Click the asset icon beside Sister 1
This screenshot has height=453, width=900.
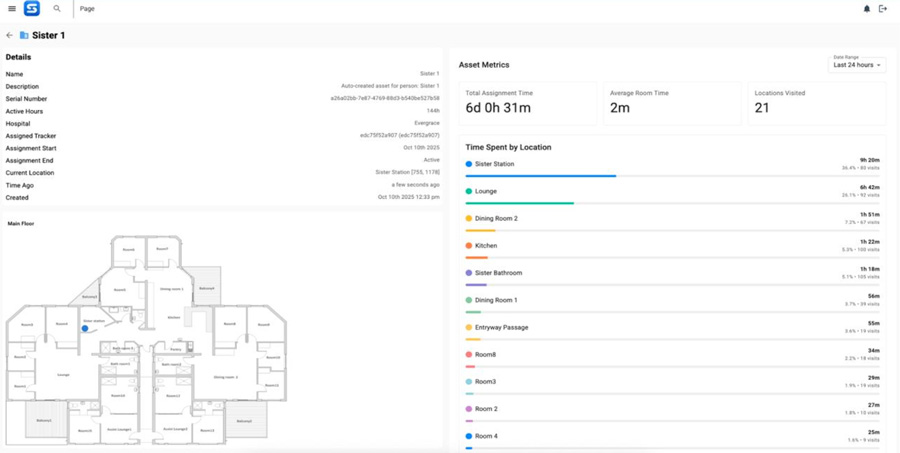[24, 35]
